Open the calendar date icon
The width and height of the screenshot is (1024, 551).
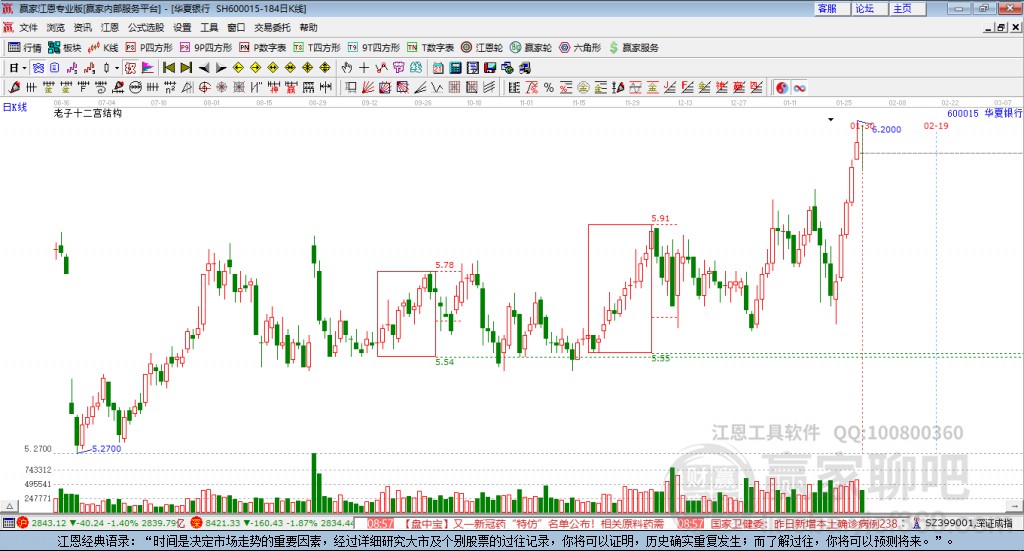pyautogui.click(x=438, y=68)
